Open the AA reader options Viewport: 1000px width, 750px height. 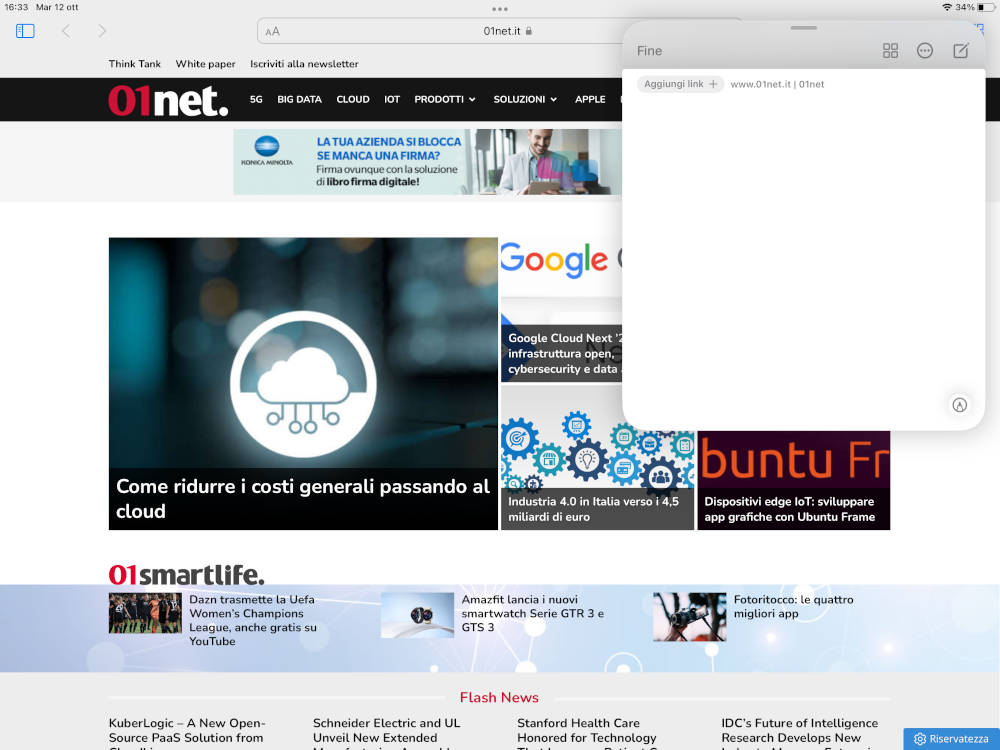272,31
